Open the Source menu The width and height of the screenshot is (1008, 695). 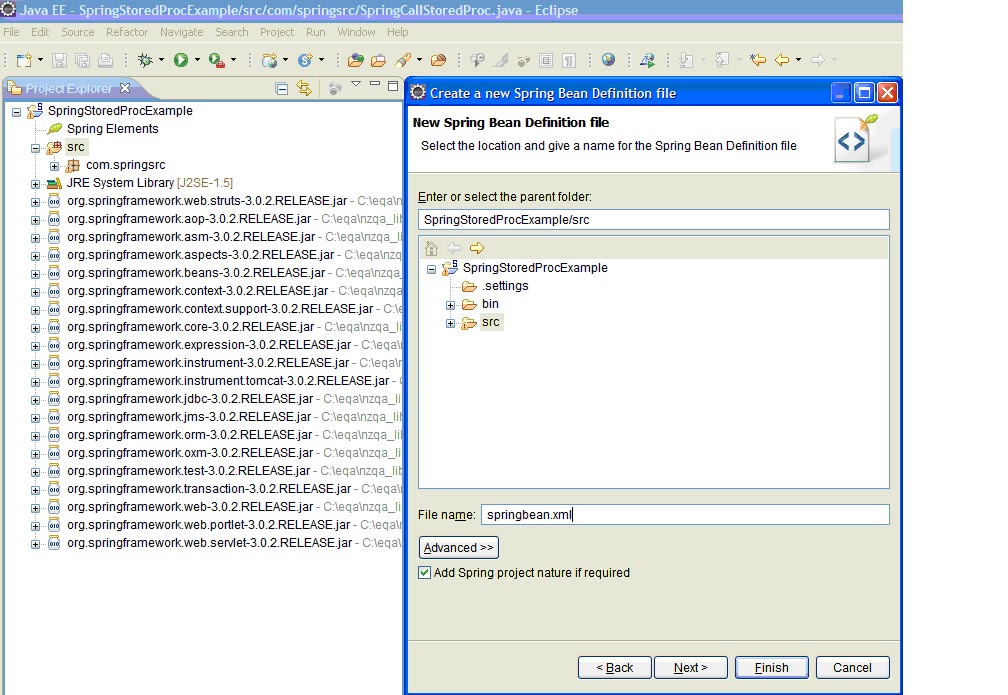point(78,32)
